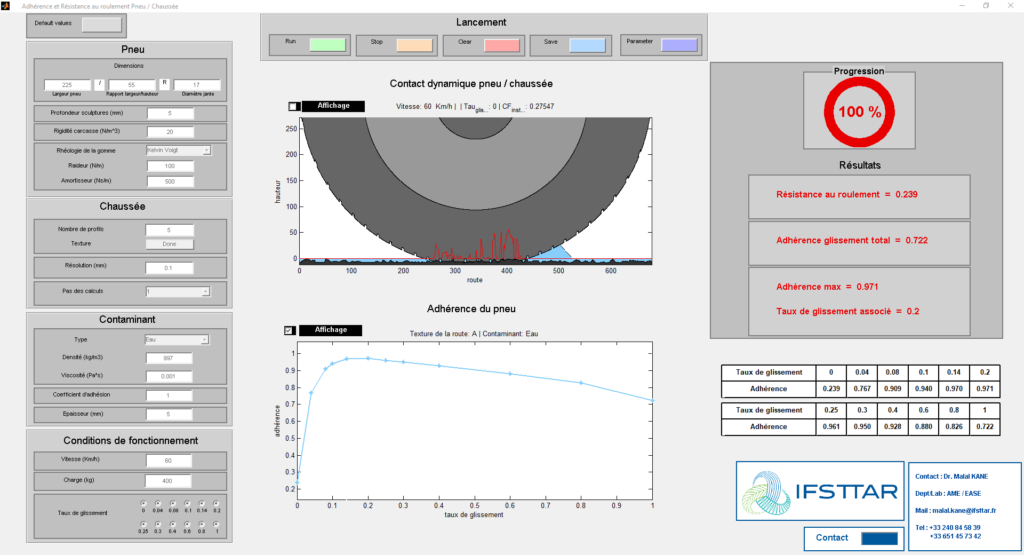
Task: Click the app icon in title bar
Action: (x=7, y=6)
